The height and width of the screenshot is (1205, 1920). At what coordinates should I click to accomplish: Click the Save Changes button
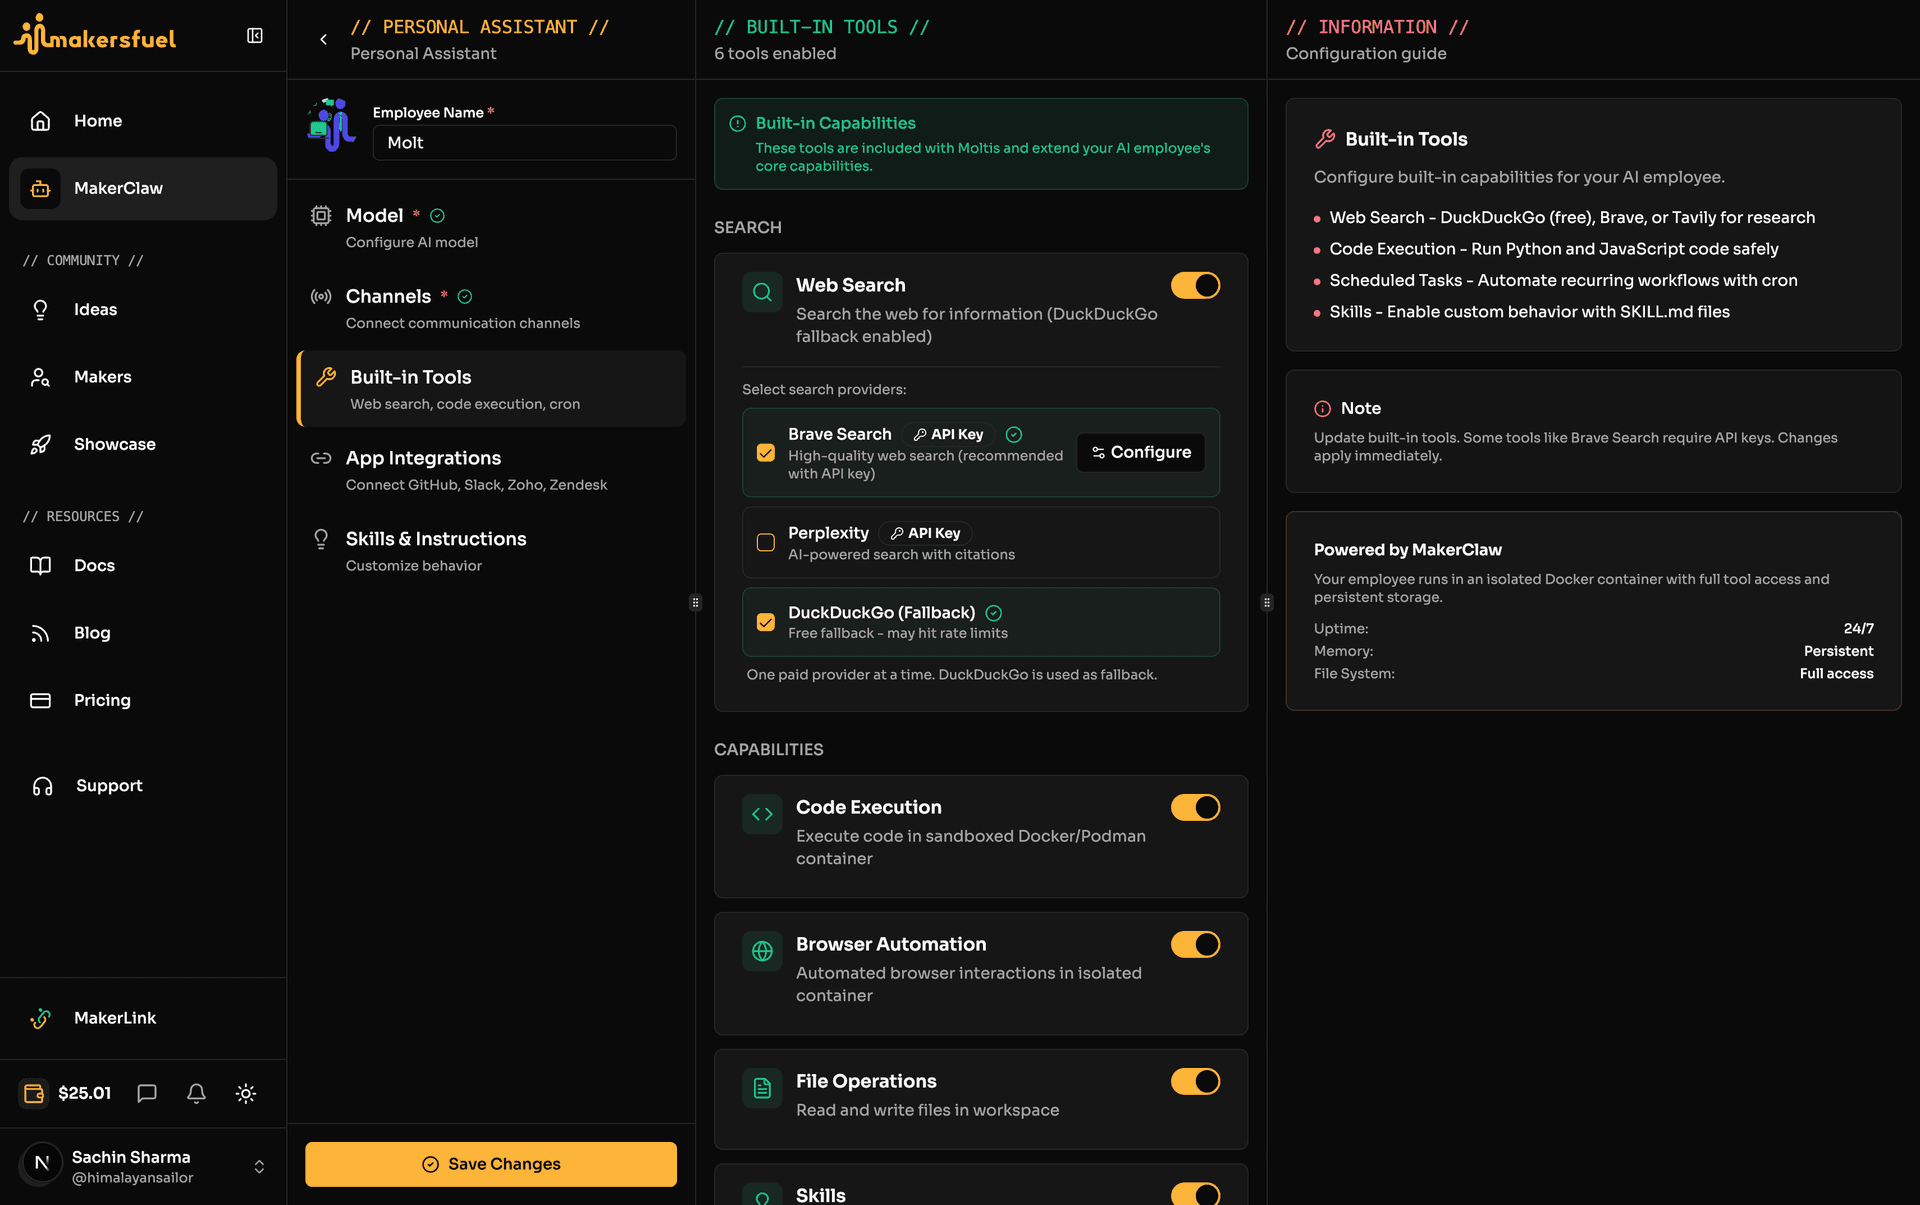(x=491, y=1164)
